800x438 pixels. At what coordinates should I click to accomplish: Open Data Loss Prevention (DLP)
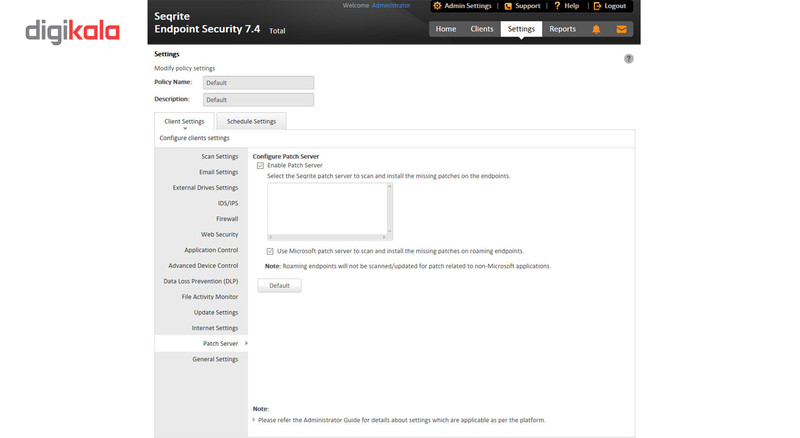201,281
